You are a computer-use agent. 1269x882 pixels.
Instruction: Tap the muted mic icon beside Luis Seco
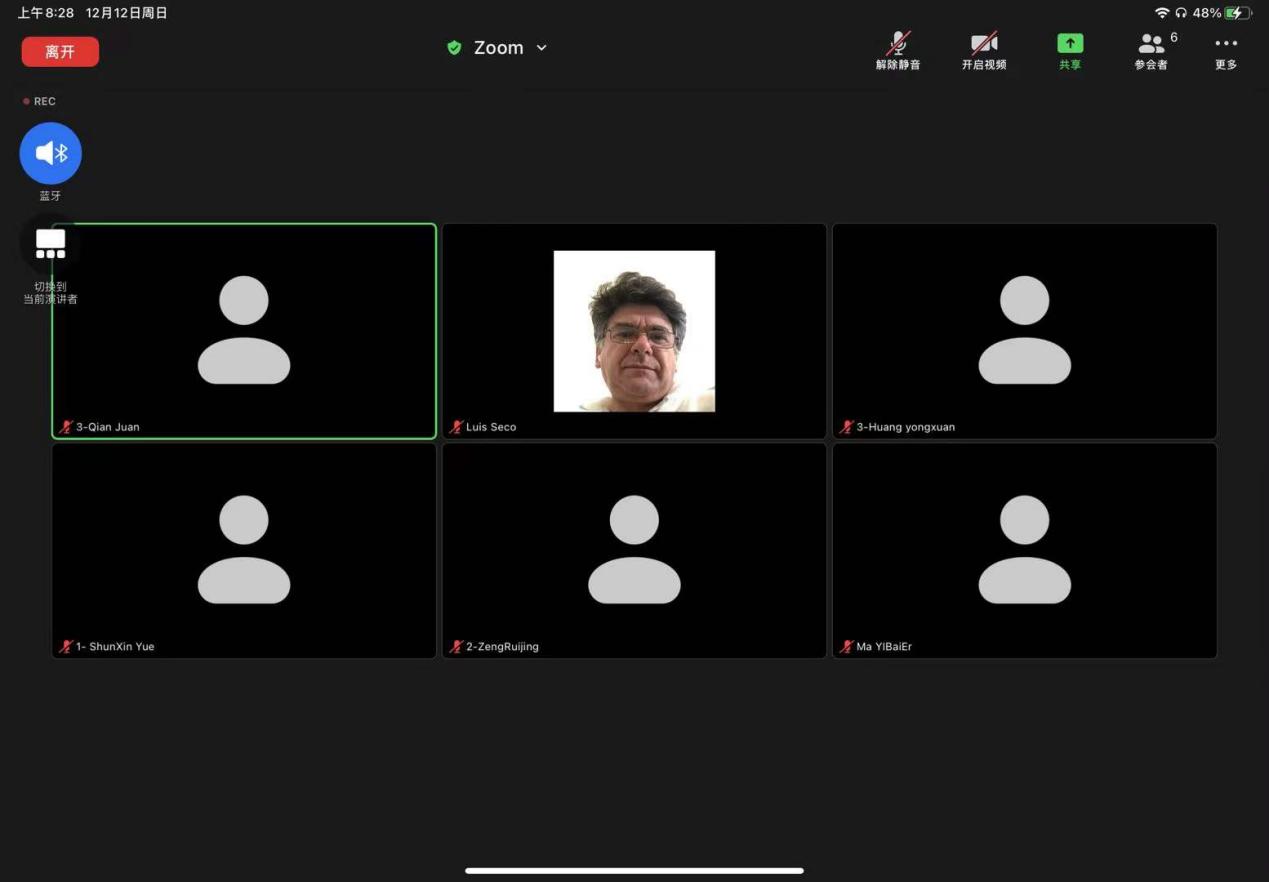[457, 427]
